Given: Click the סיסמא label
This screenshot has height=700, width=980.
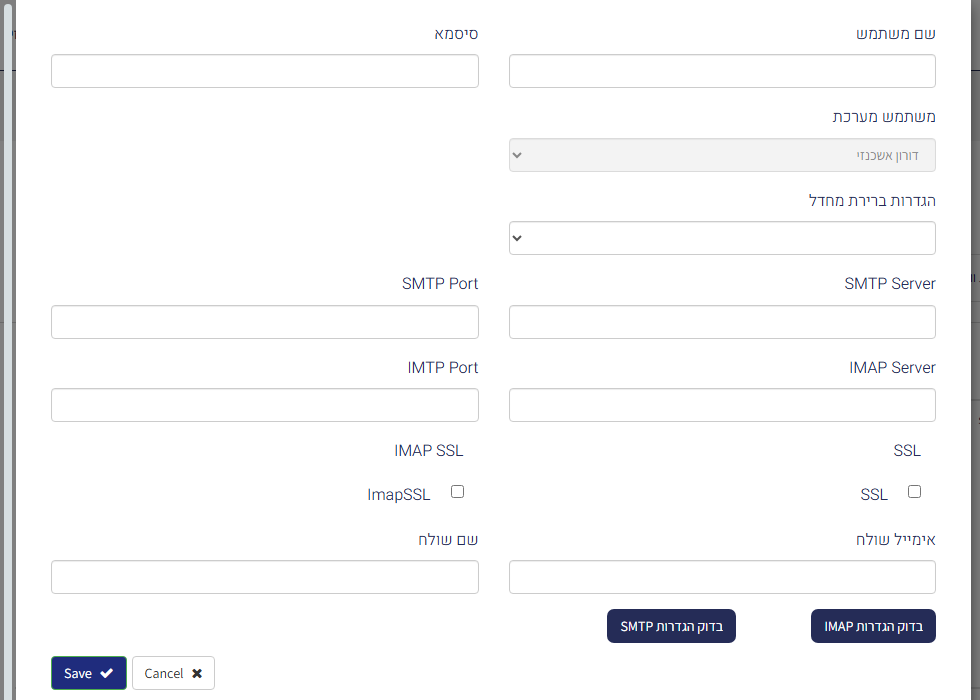Looking at the screenshot, I should coord(456,34).
